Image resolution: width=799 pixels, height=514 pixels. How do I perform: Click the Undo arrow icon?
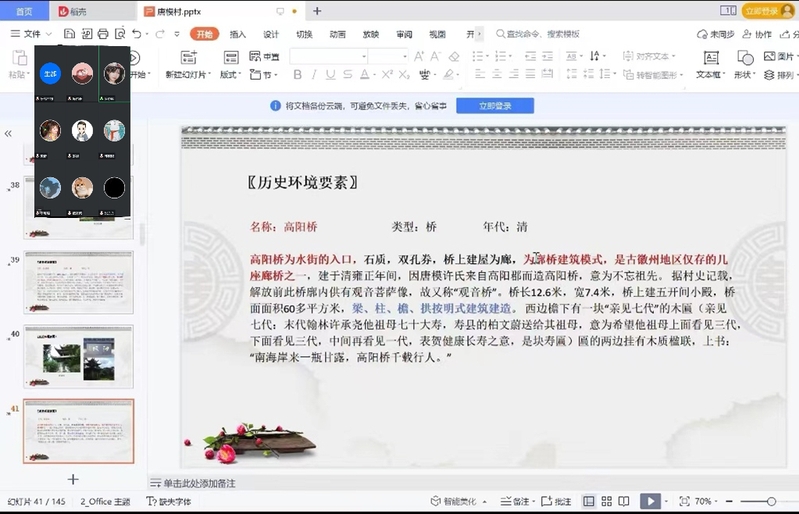coord(134,34)
